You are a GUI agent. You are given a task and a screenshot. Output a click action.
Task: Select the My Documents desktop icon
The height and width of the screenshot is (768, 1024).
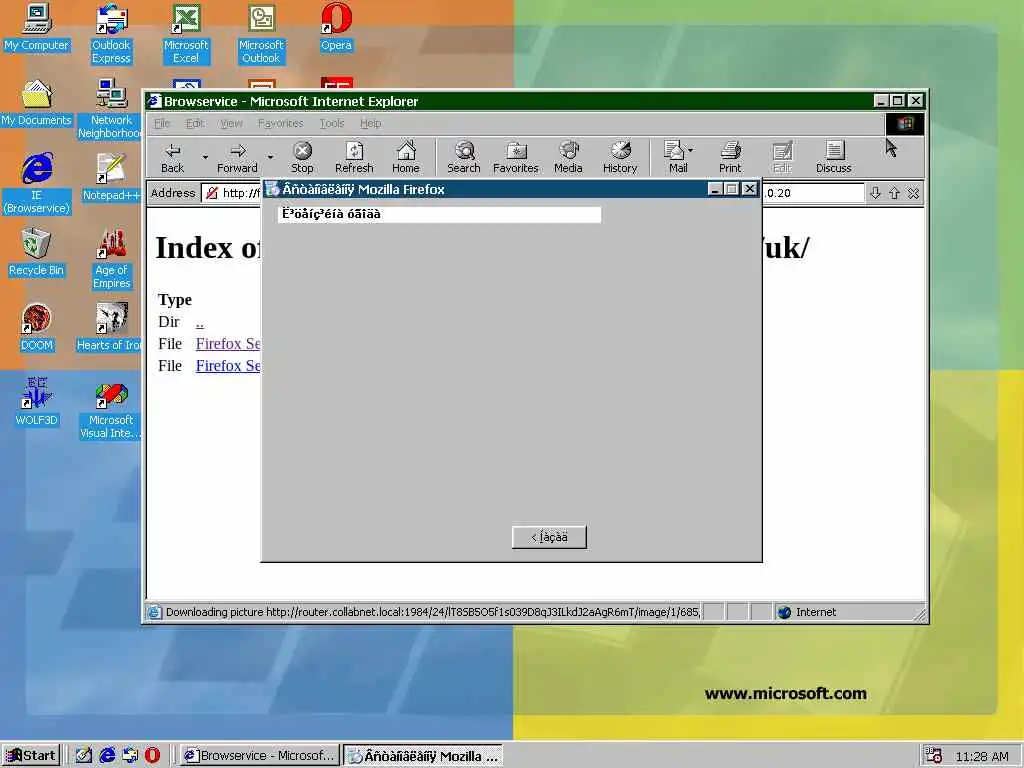(x=37, y=103)
